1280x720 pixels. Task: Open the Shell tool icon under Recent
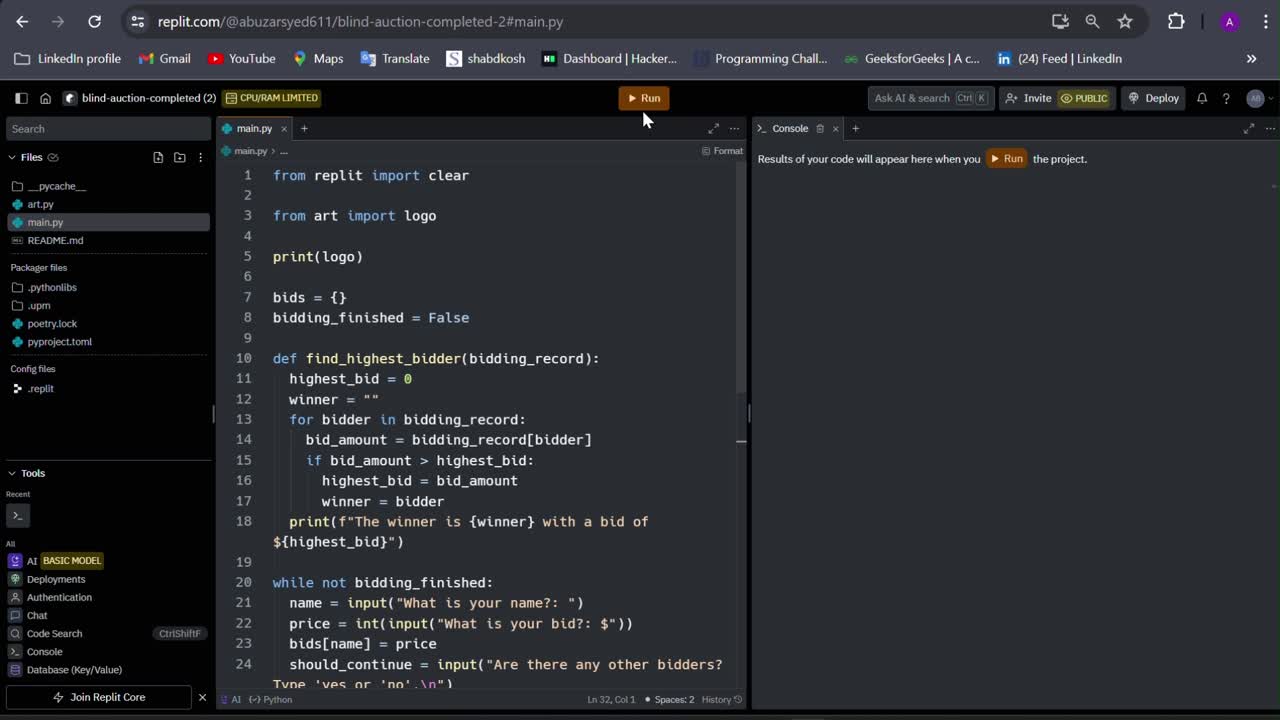pyautogui.click(x=17, y=515)
